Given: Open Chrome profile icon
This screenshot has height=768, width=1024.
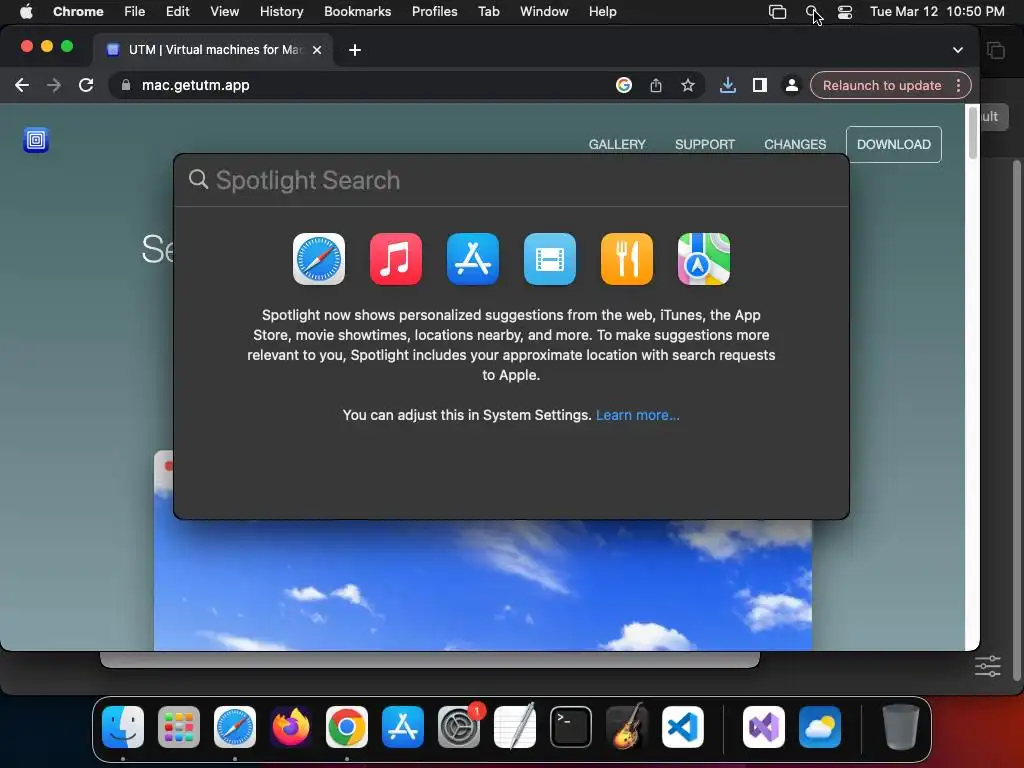Looking at the screenshot, I should [x=792, y=86].
